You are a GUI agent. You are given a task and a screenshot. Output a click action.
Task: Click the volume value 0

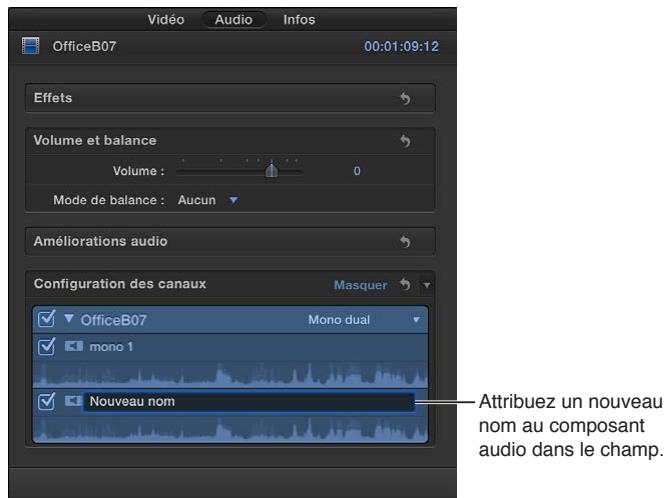[357, 171]
